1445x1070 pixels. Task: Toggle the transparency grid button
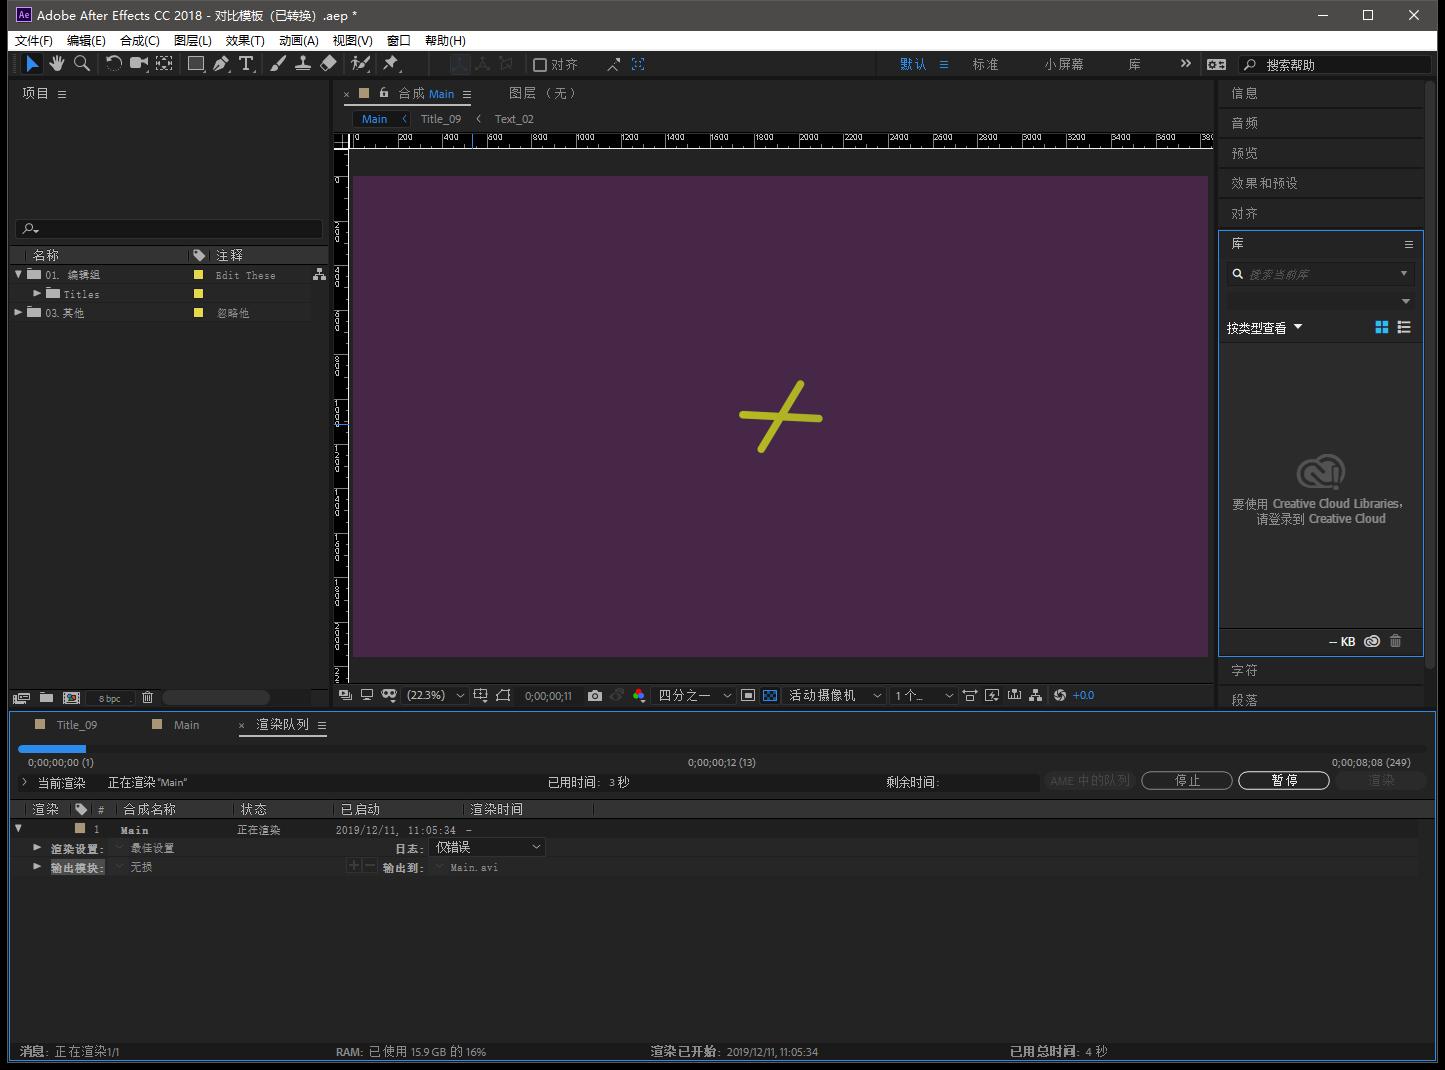pos(770,695)
